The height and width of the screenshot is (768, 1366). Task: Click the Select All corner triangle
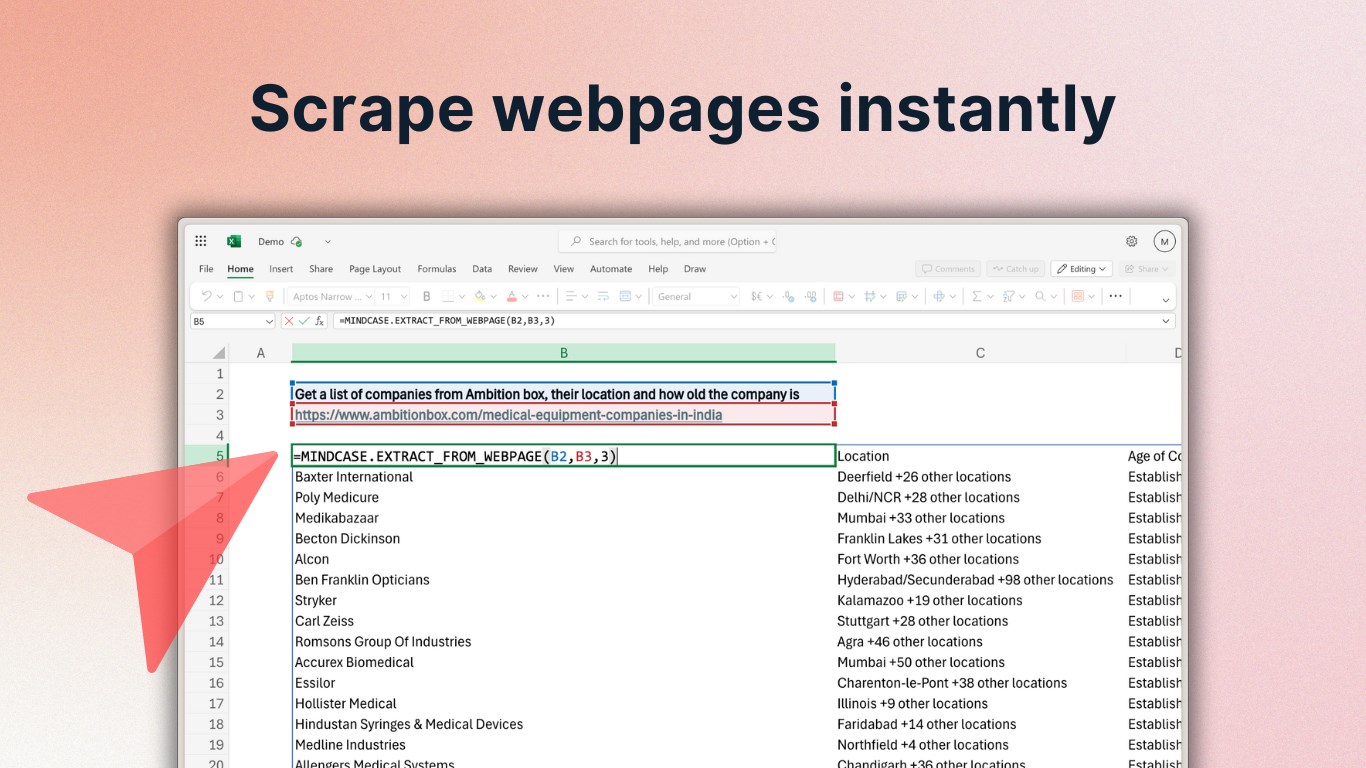(x=219, y=353)
